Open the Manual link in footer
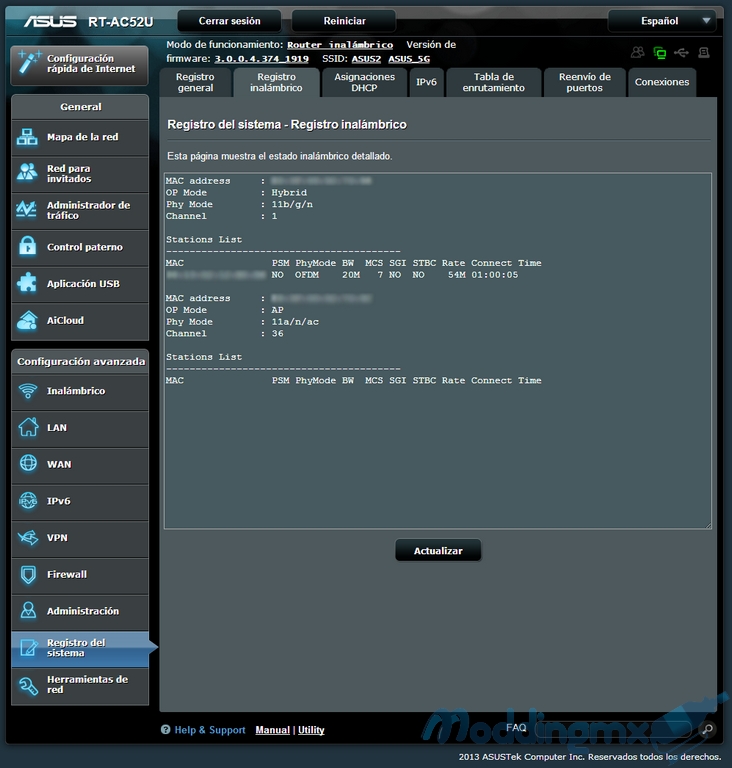The image size is (732, 768). pos(272,730)
